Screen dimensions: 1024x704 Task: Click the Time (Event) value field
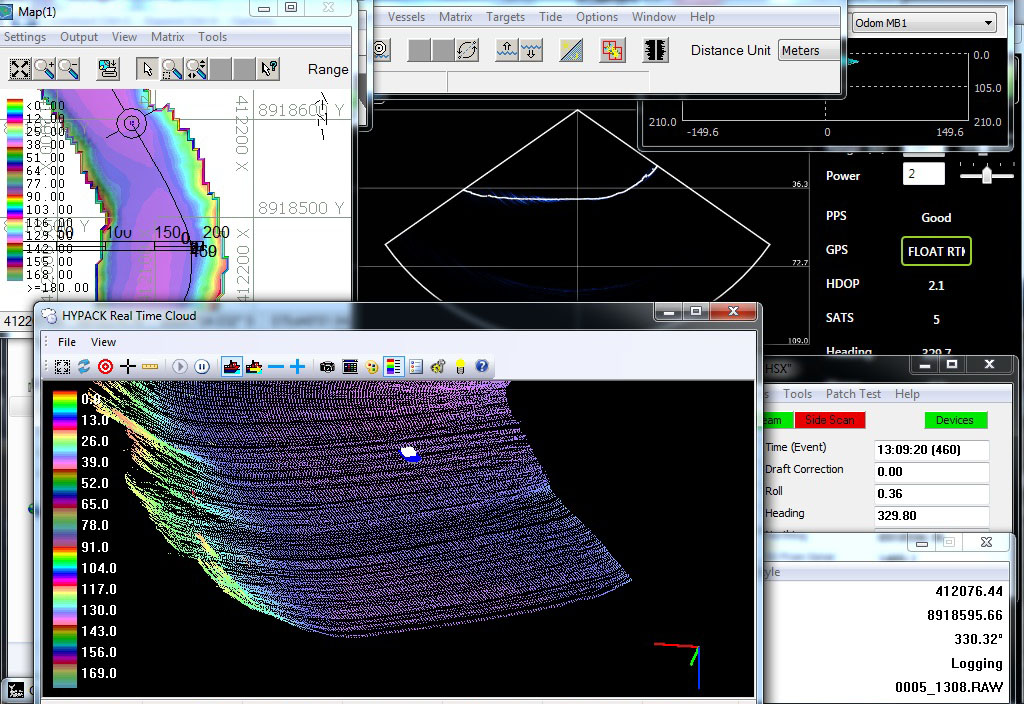pyautogui.click(x=932, y=449)
